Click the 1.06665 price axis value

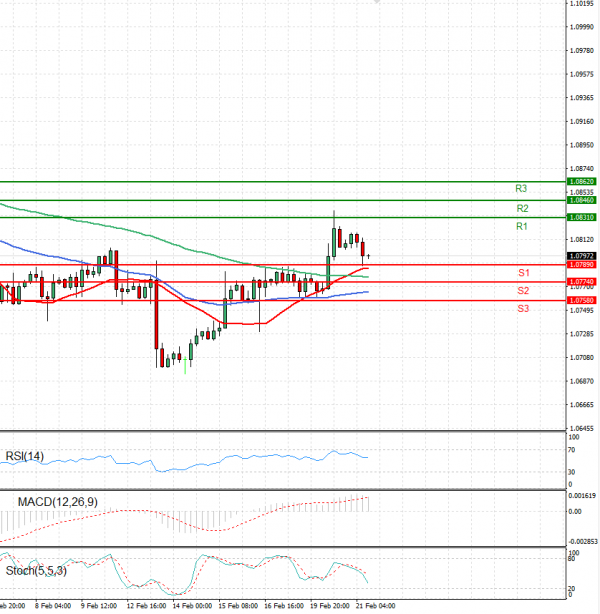(x=582, y=405)
